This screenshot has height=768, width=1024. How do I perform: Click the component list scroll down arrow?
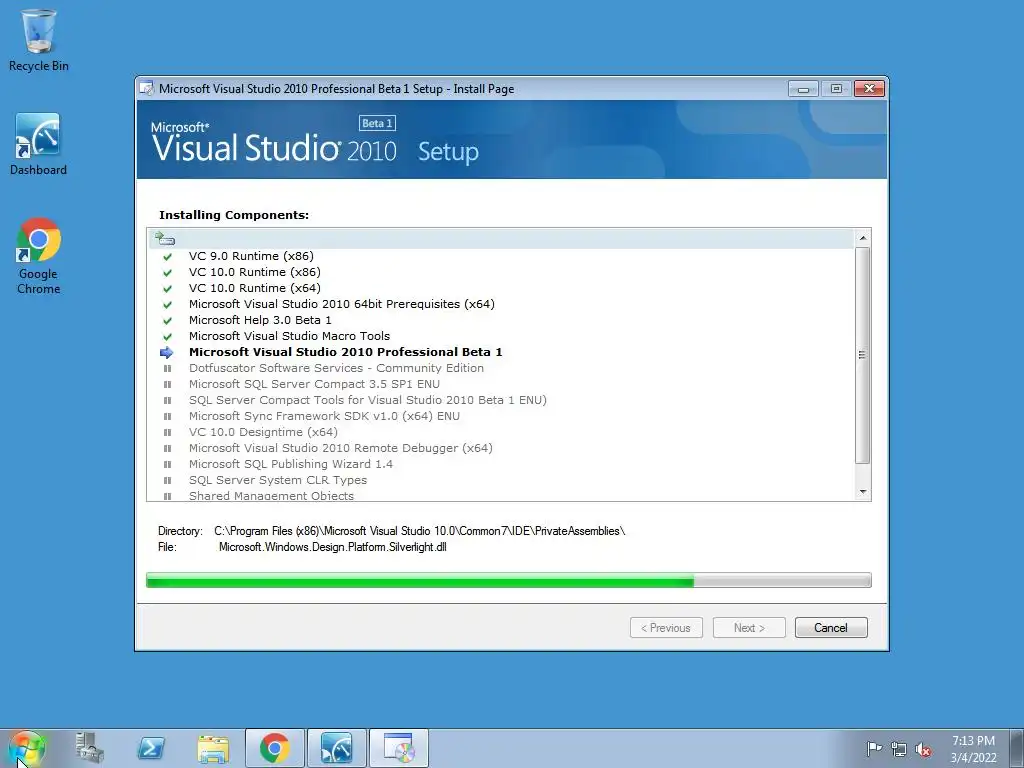[x=863, y=492]
